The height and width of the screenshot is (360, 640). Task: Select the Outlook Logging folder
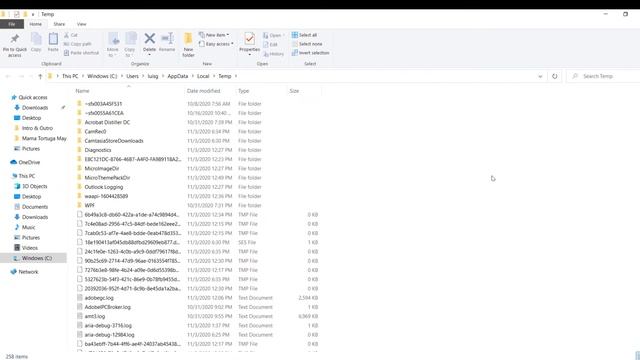click(x=104, y=187)
